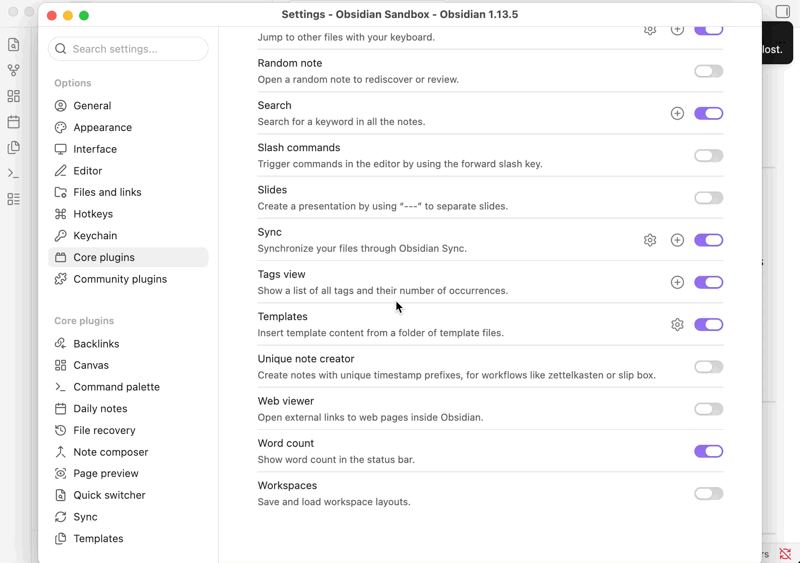800x563 pixels.
Task: Turn on the Slides plugin switch
Action: [708, 198]
